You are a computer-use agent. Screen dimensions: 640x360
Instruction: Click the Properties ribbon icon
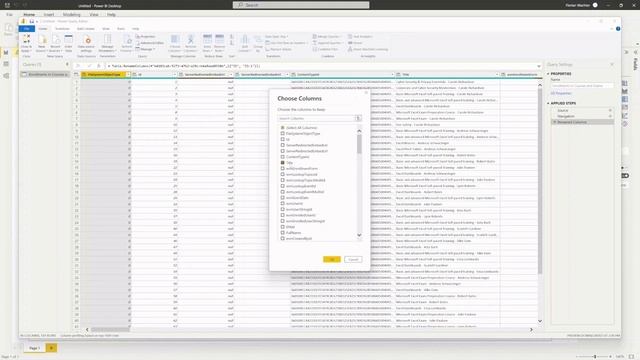click(146, 37)
